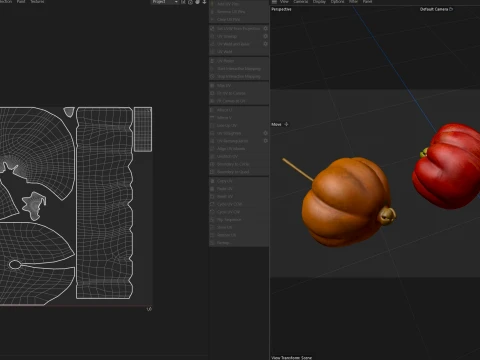Image resolution: width=480 pixels, height=360 pixels.
Task: Select the pumpkin's long stem
Action: 298,170
